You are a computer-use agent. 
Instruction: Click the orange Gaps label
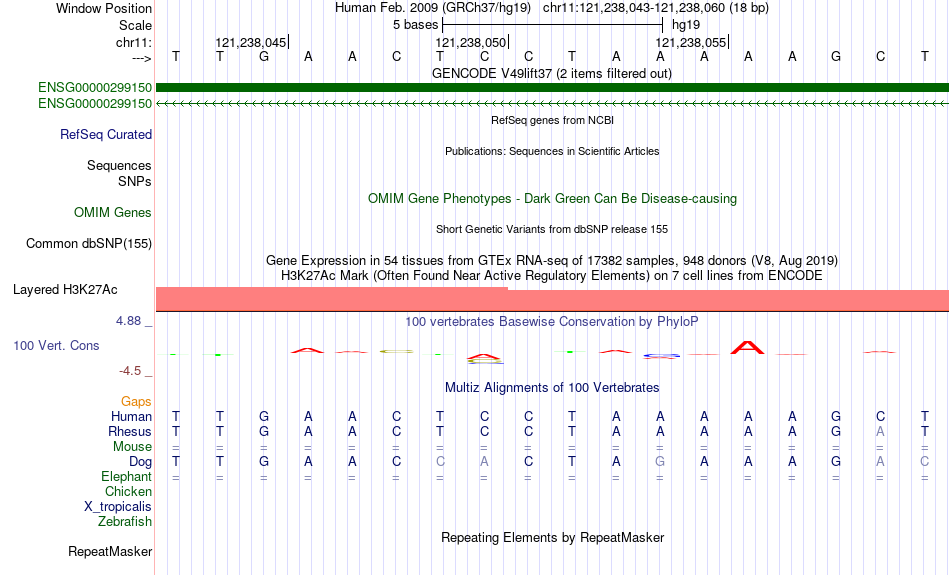point(136,402)
